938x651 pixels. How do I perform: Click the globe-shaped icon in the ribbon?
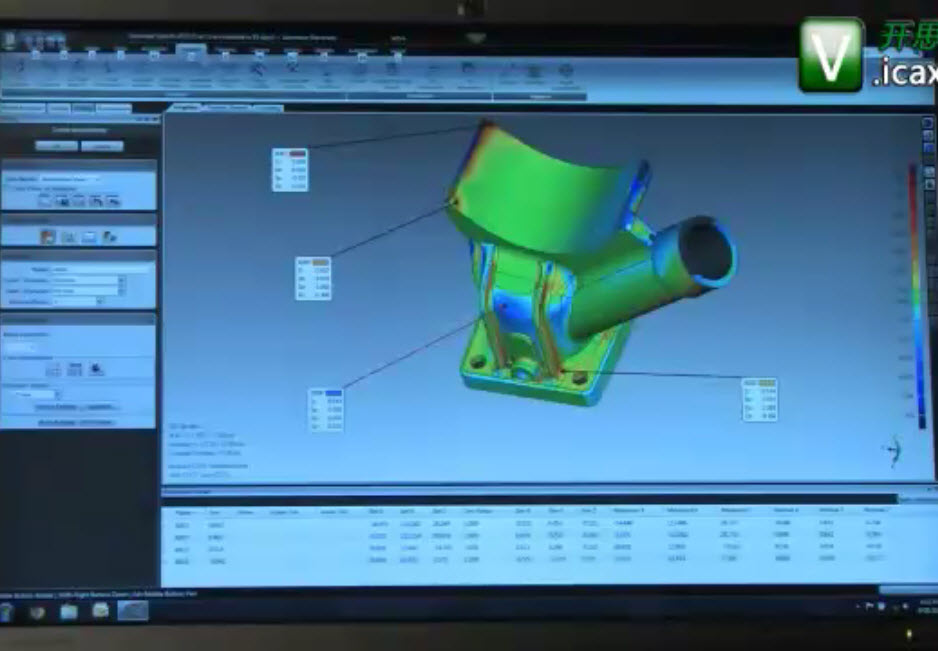(565, 71)
